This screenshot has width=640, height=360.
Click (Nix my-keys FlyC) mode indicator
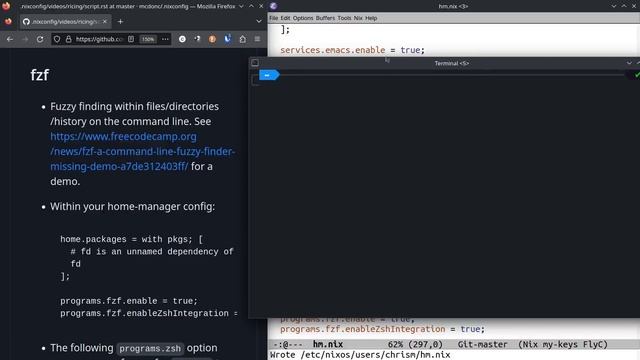point(563,344)
